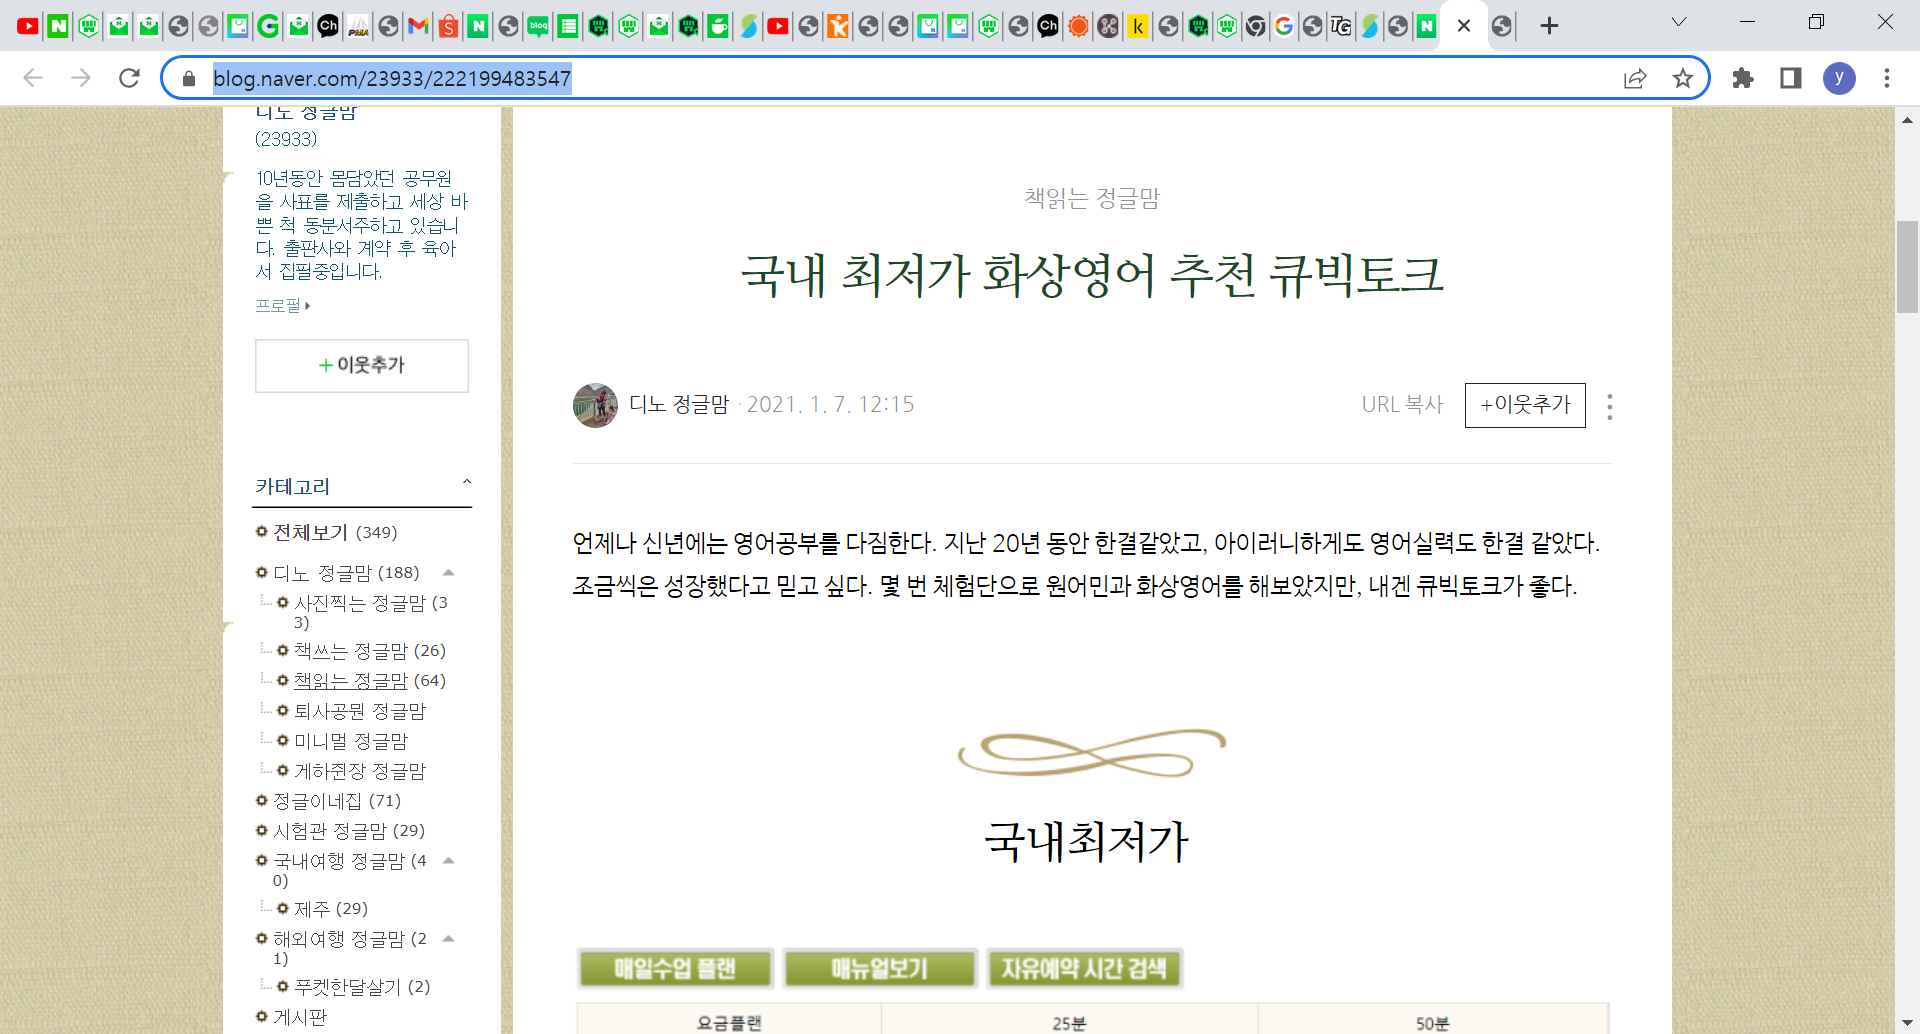Click the browser reload icon
This screenshot has height=1034, width=1920.
[129, 78]
